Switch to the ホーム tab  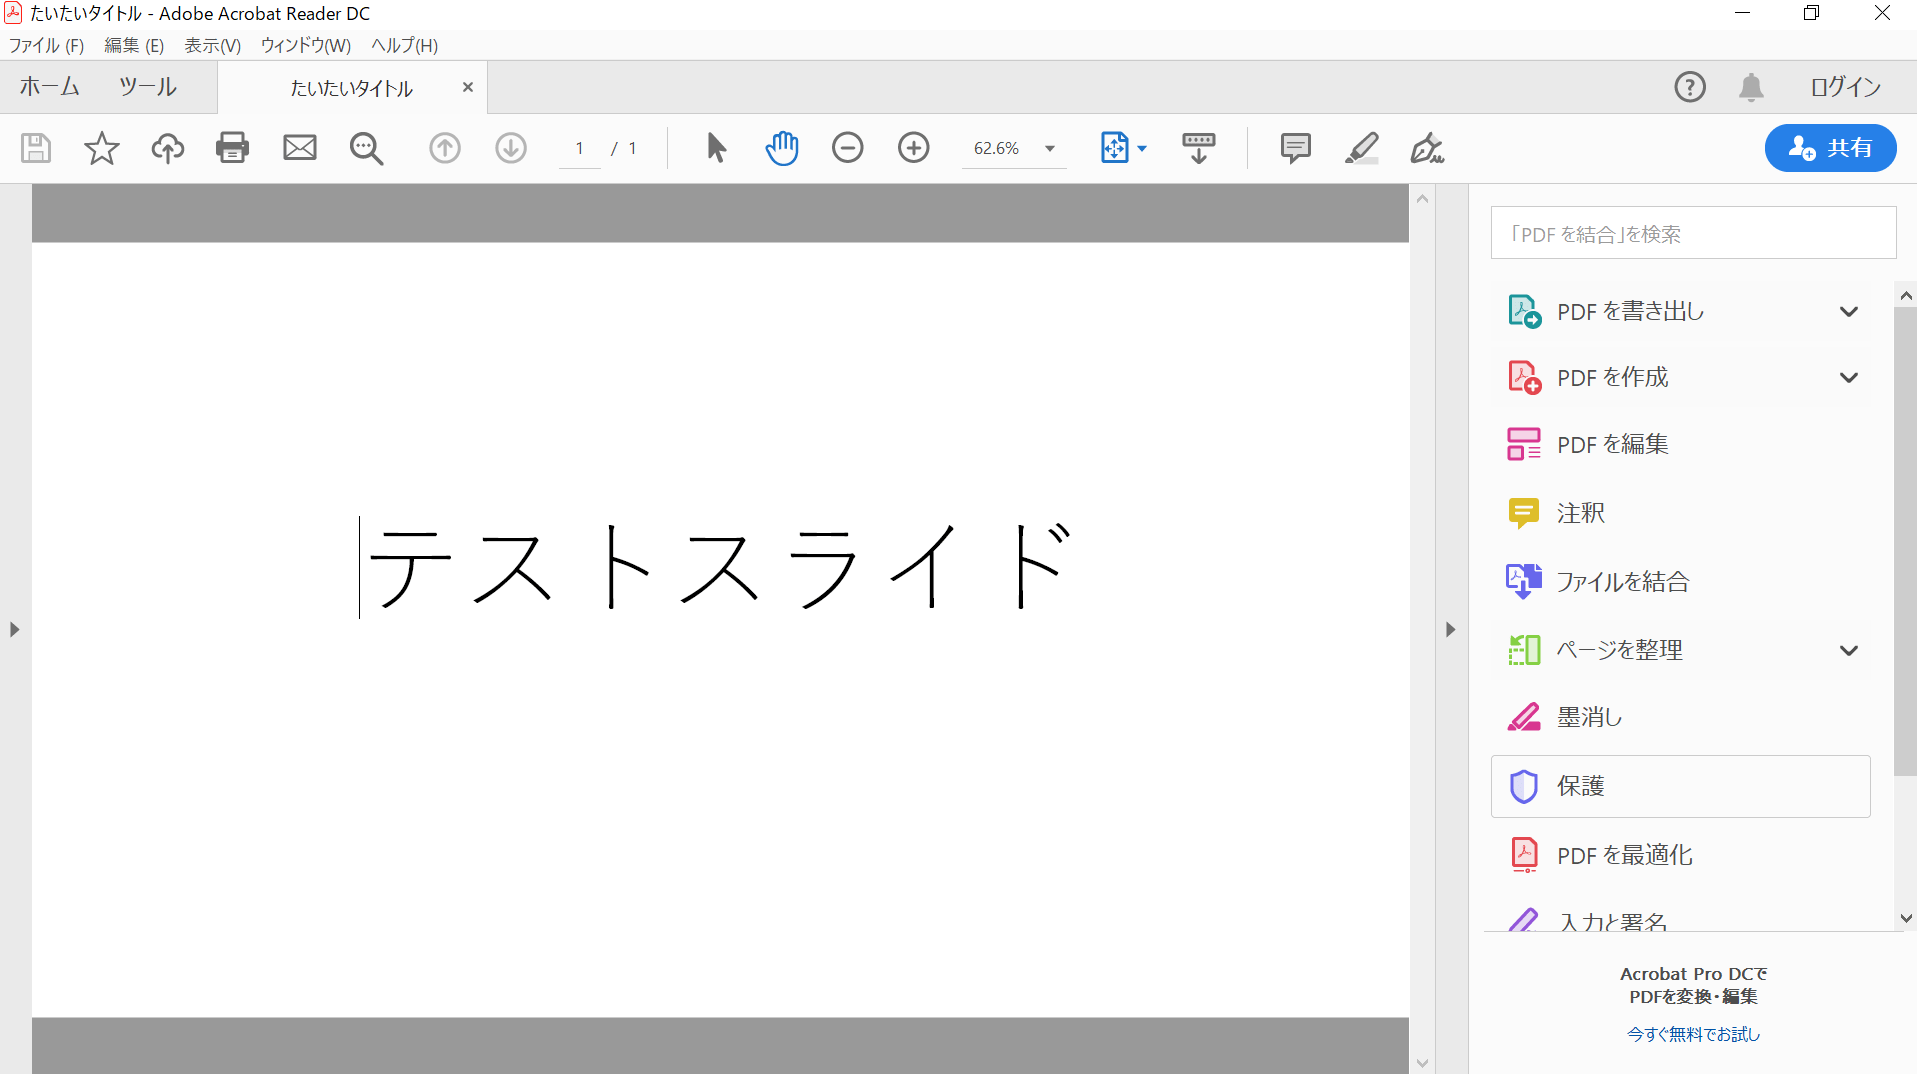(x=50, y=87)
